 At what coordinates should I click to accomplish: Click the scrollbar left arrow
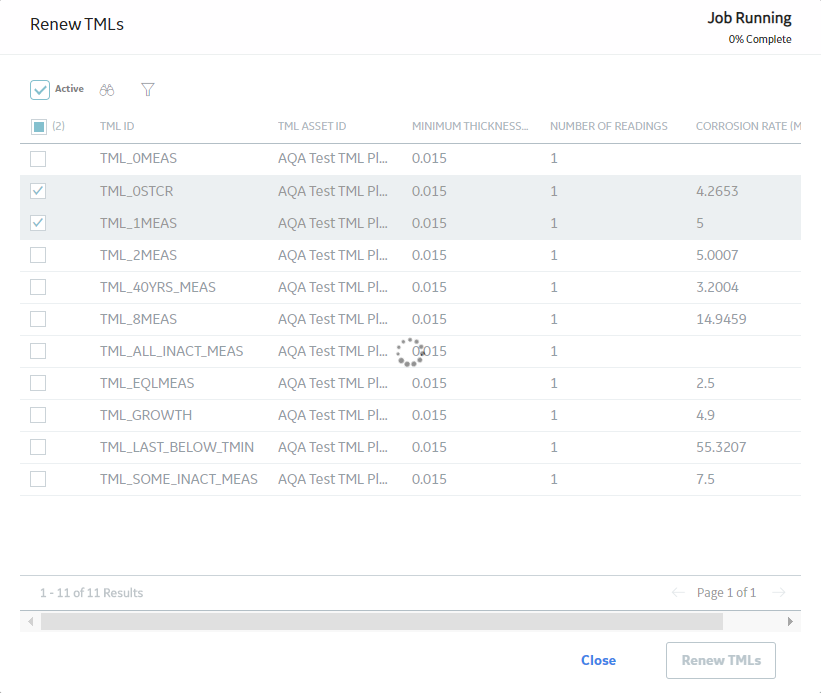31,621
